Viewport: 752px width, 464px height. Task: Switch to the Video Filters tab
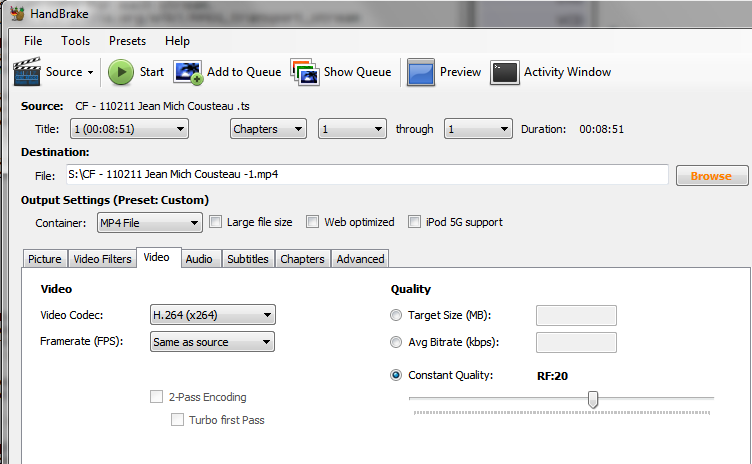[x=102, y=259]
